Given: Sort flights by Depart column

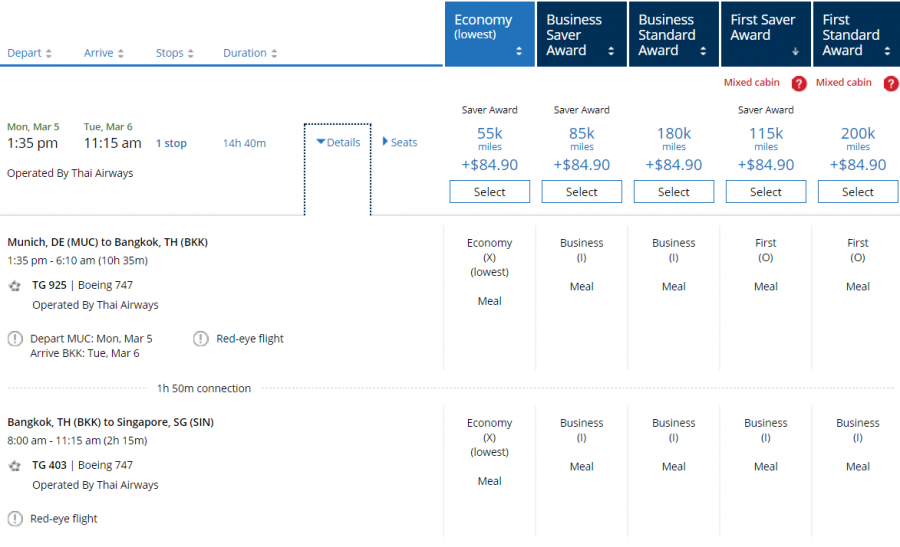Looking at the screenshot, I should 29,53.
